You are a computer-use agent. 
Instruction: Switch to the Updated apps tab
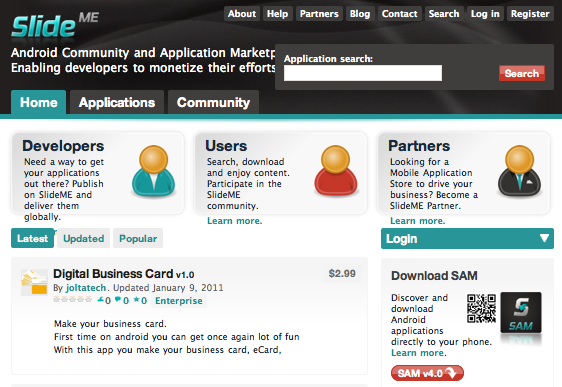click(x=84, y=238)
